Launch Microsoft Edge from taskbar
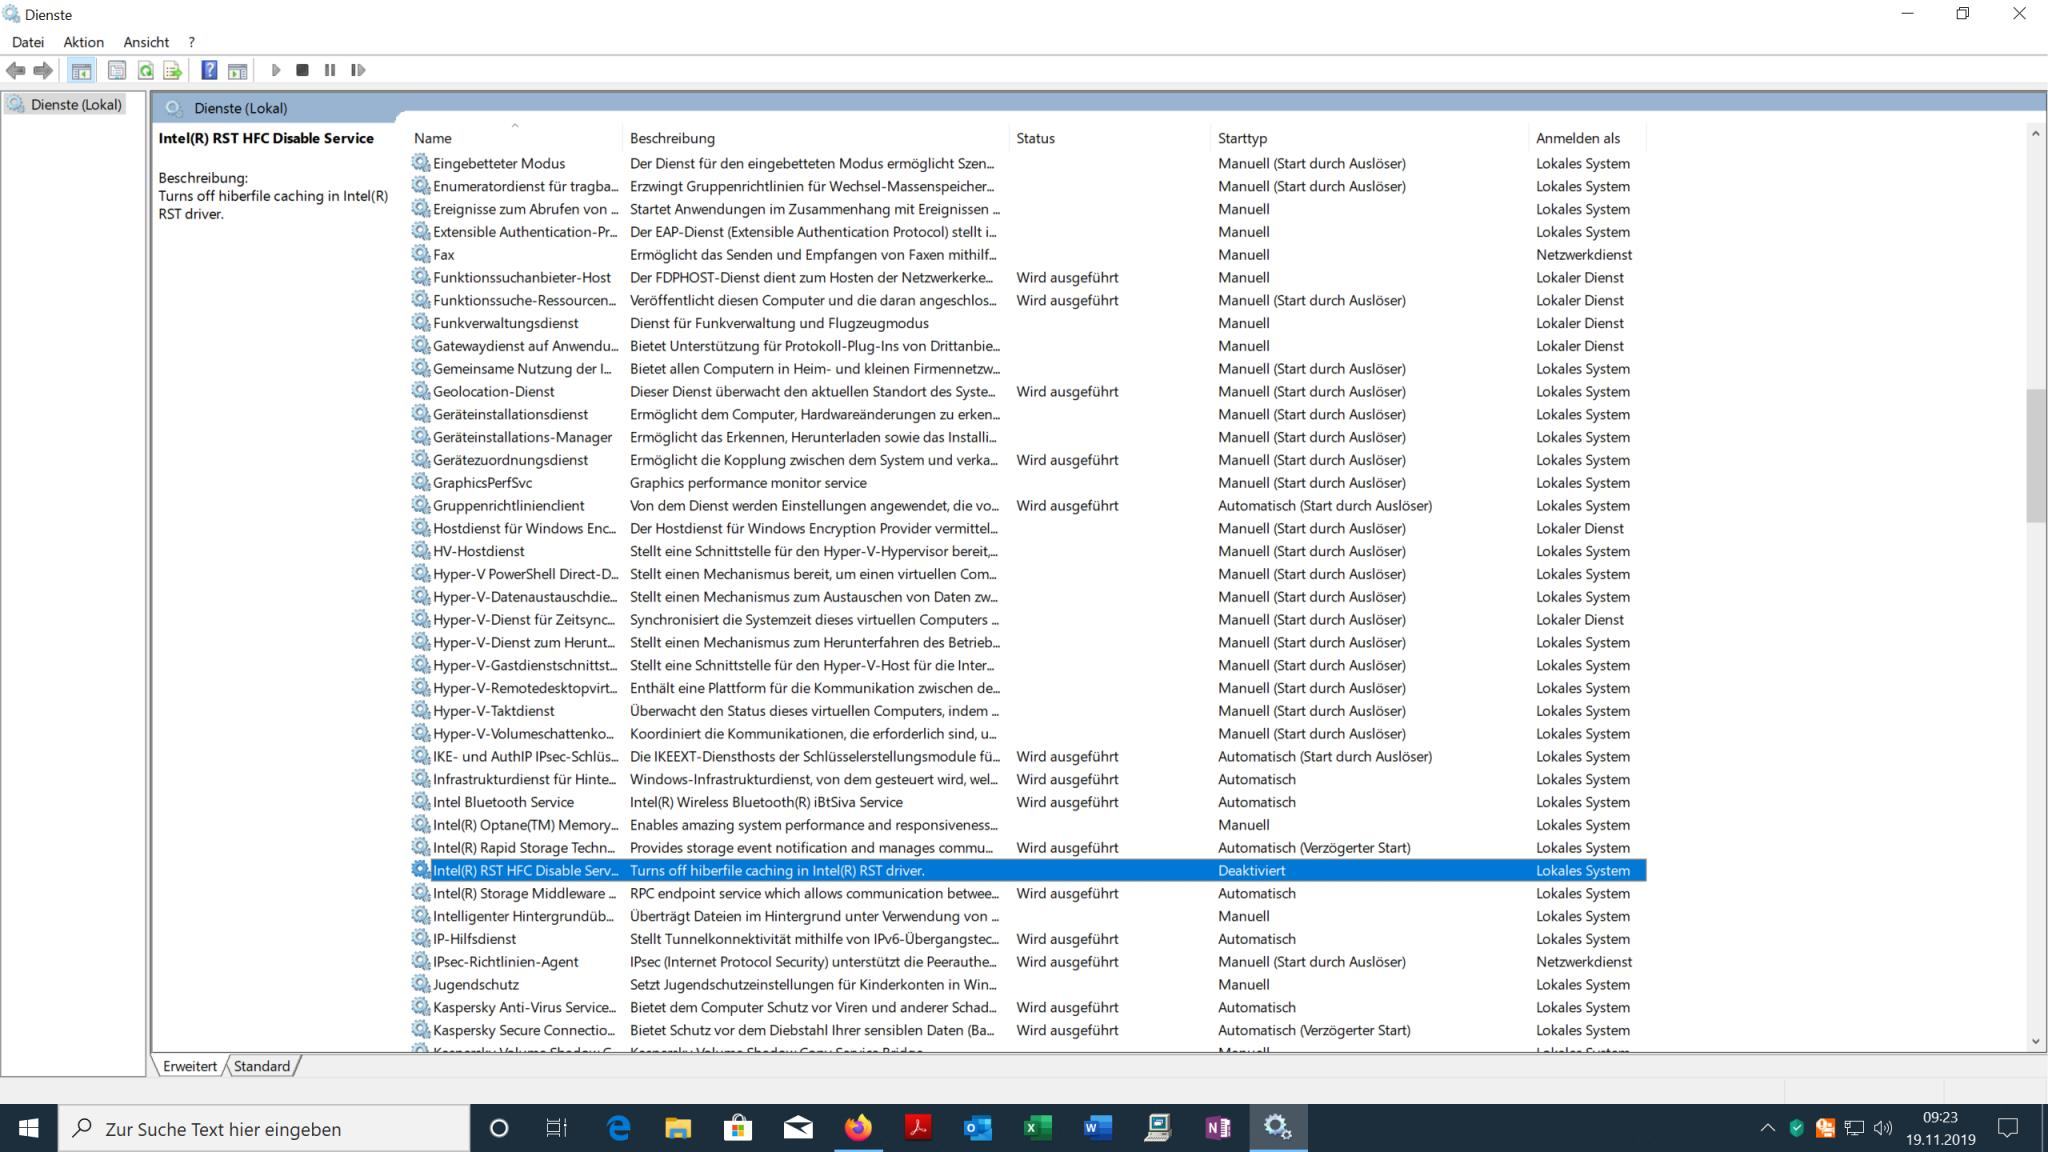2048x1152 pixels. click(619, 1128)
